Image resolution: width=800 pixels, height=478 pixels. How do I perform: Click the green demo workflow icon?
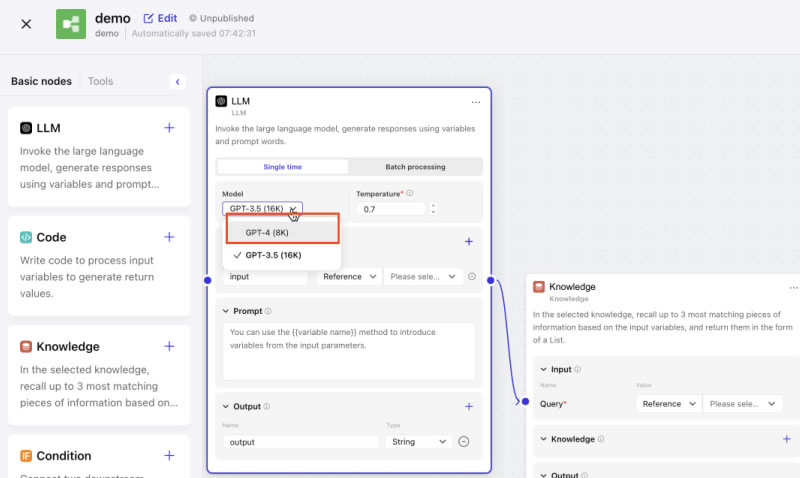point(71,24)
